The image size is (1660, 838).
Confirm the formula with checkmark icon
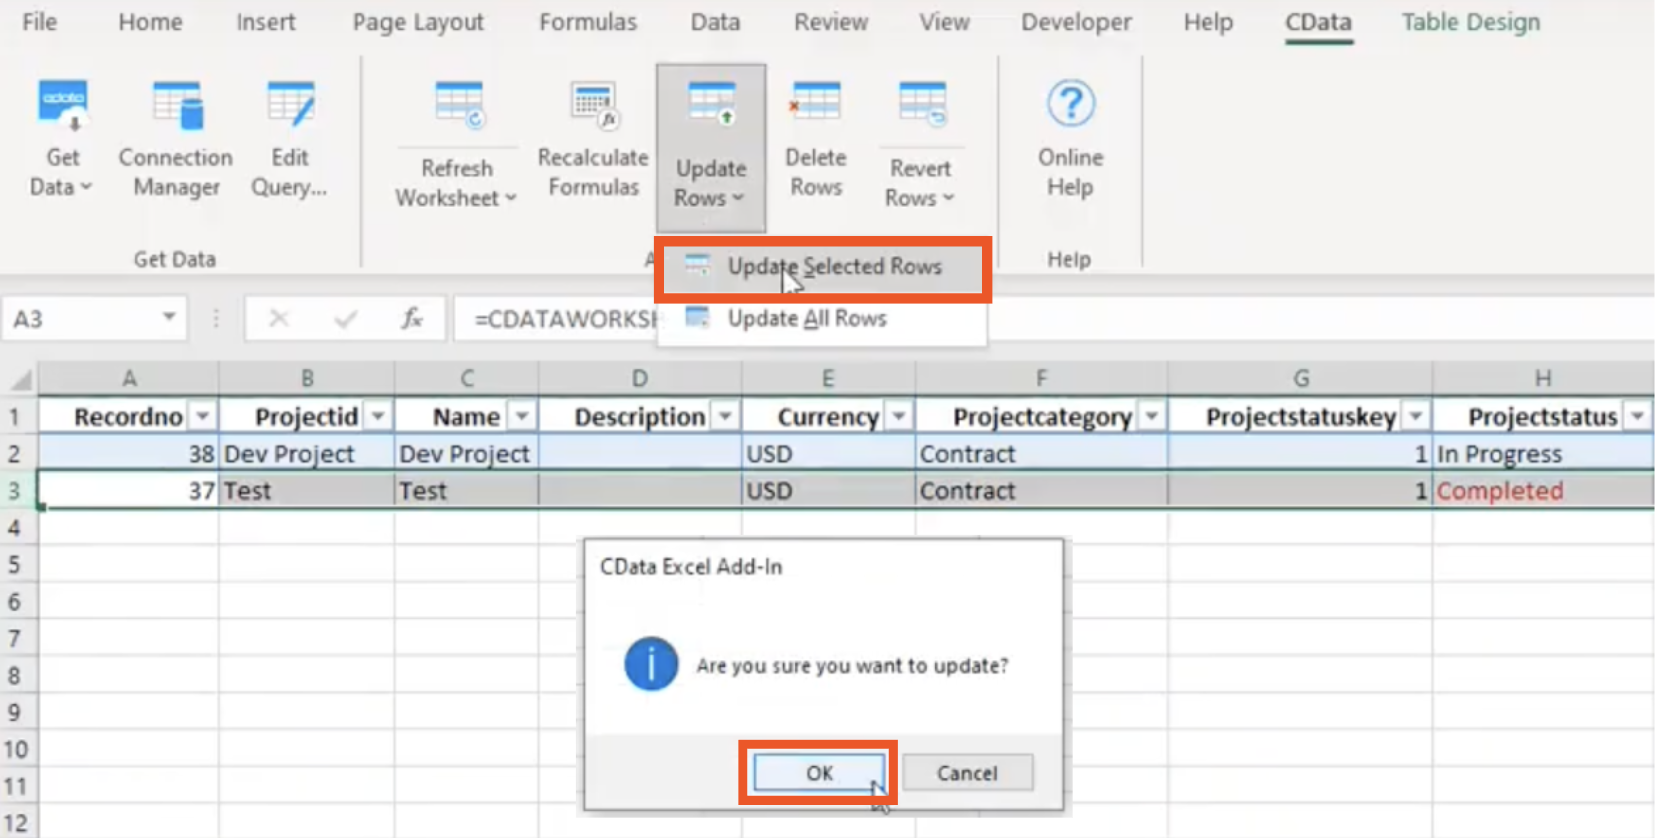pyautogui.click(x=346, y=319)
